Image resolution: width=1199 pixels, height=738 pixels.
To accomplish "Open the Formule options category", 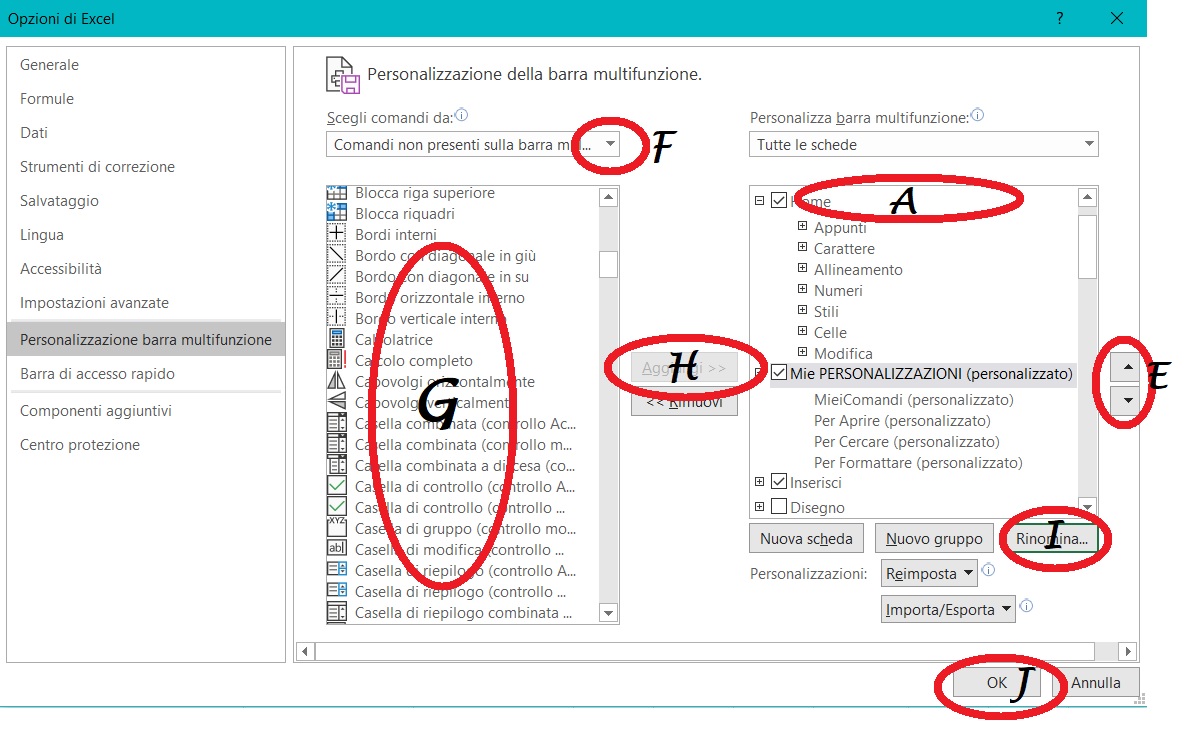I will [145, 99].
